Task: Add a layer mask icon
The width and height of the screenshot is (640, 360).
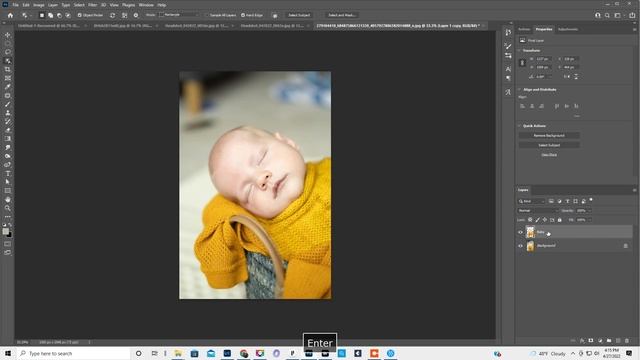Action: point(591,340)
